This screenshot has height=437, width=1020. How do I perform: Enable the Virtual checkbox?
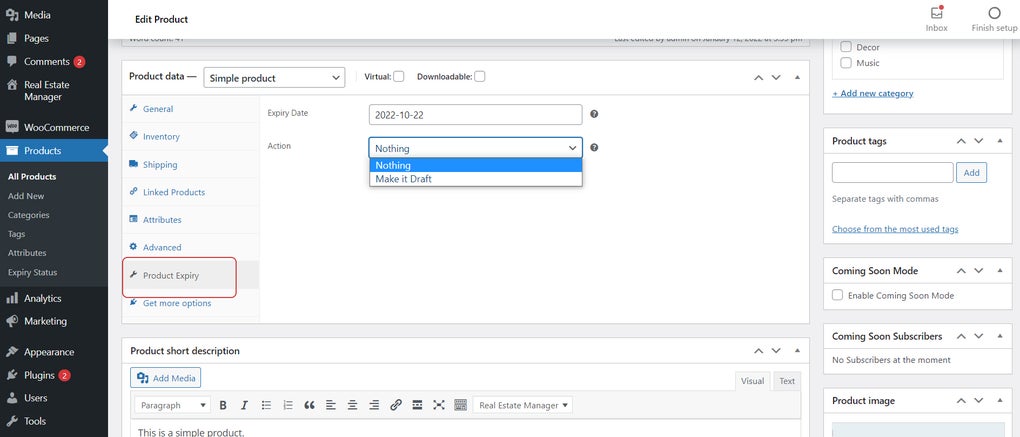coord(399,76)
